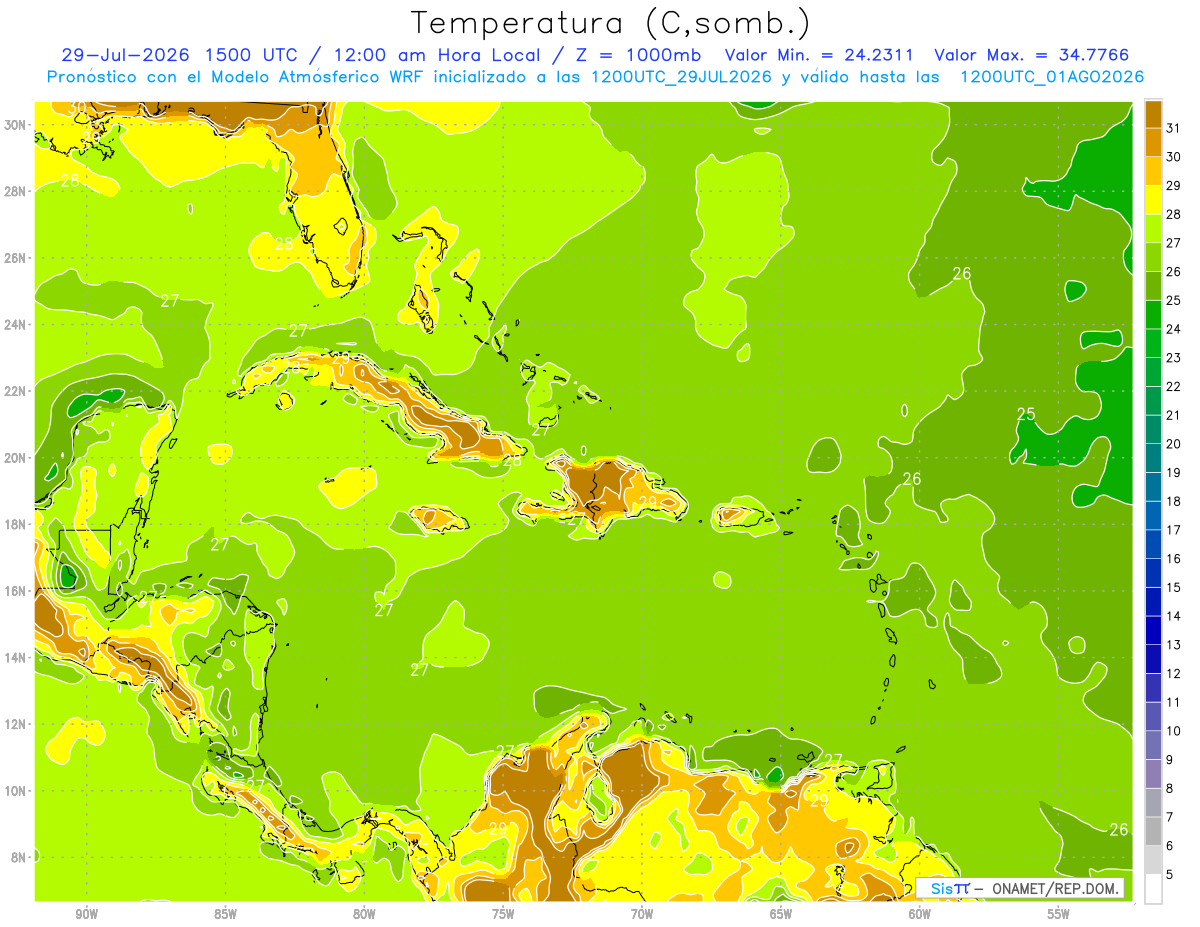Click the longitude axis label 70W

[x=642, y=914]
